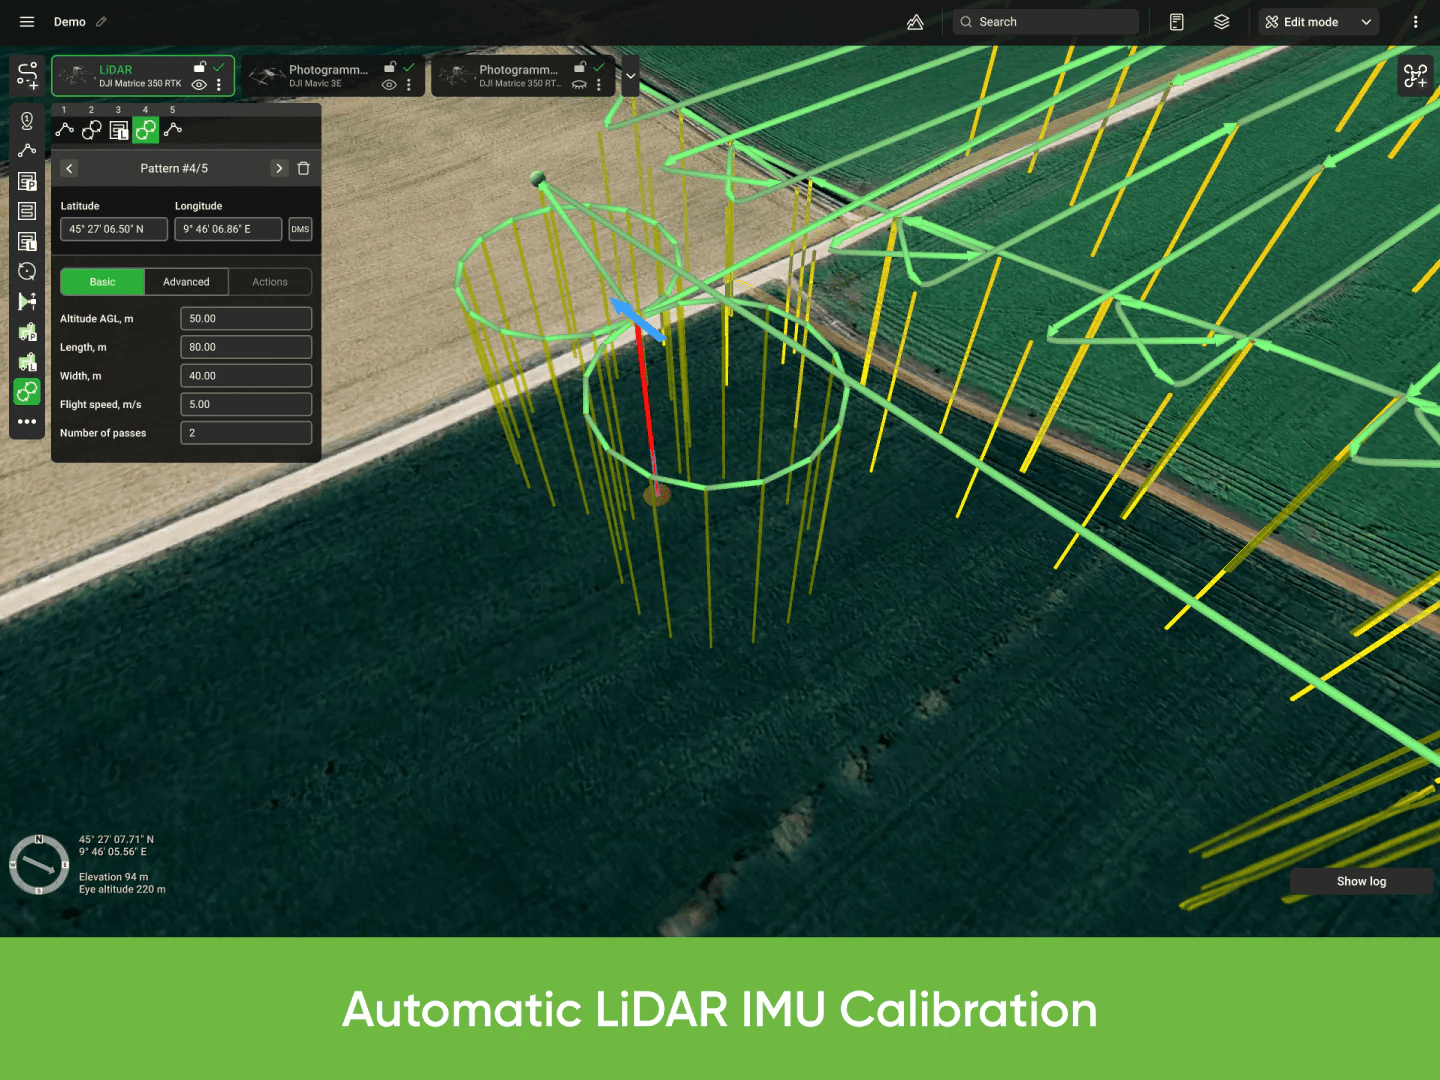1440x1080 pixels.
Task: Click the Altitude AGL input field
Action: coord(246,319)
